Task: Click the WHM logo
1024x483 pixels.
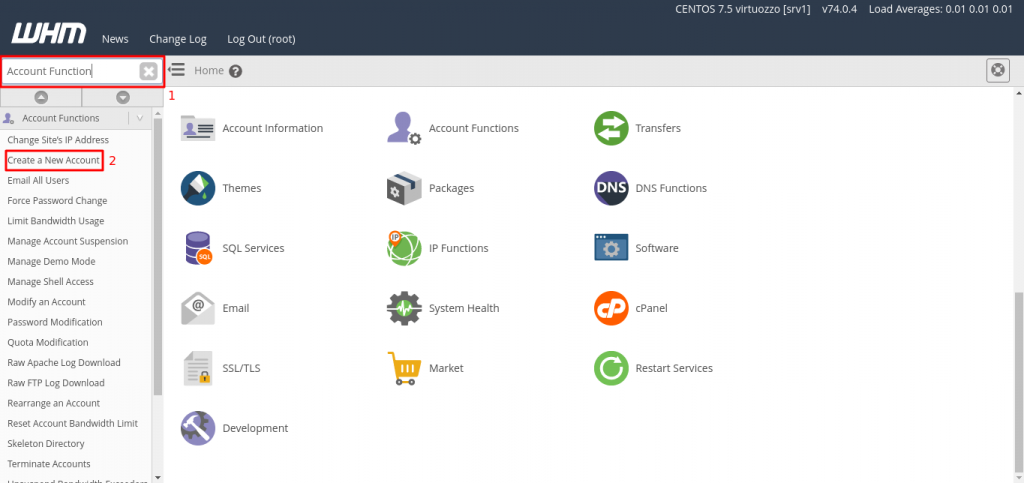Action: 49,34
